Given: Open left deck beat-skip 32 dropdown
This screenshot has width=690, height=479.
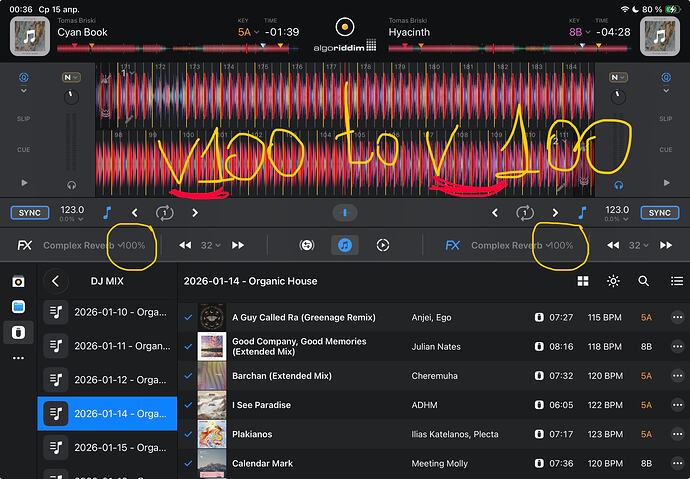Looking at the screenshot, I should [x=211, y=245].
